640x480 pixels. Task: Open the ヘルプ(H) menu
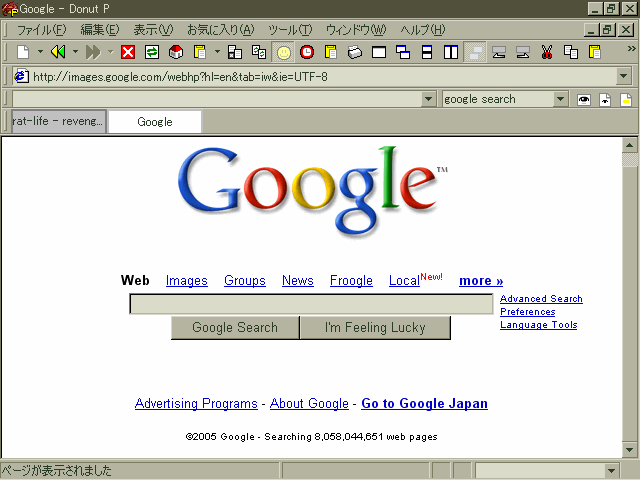pos(422,30)
